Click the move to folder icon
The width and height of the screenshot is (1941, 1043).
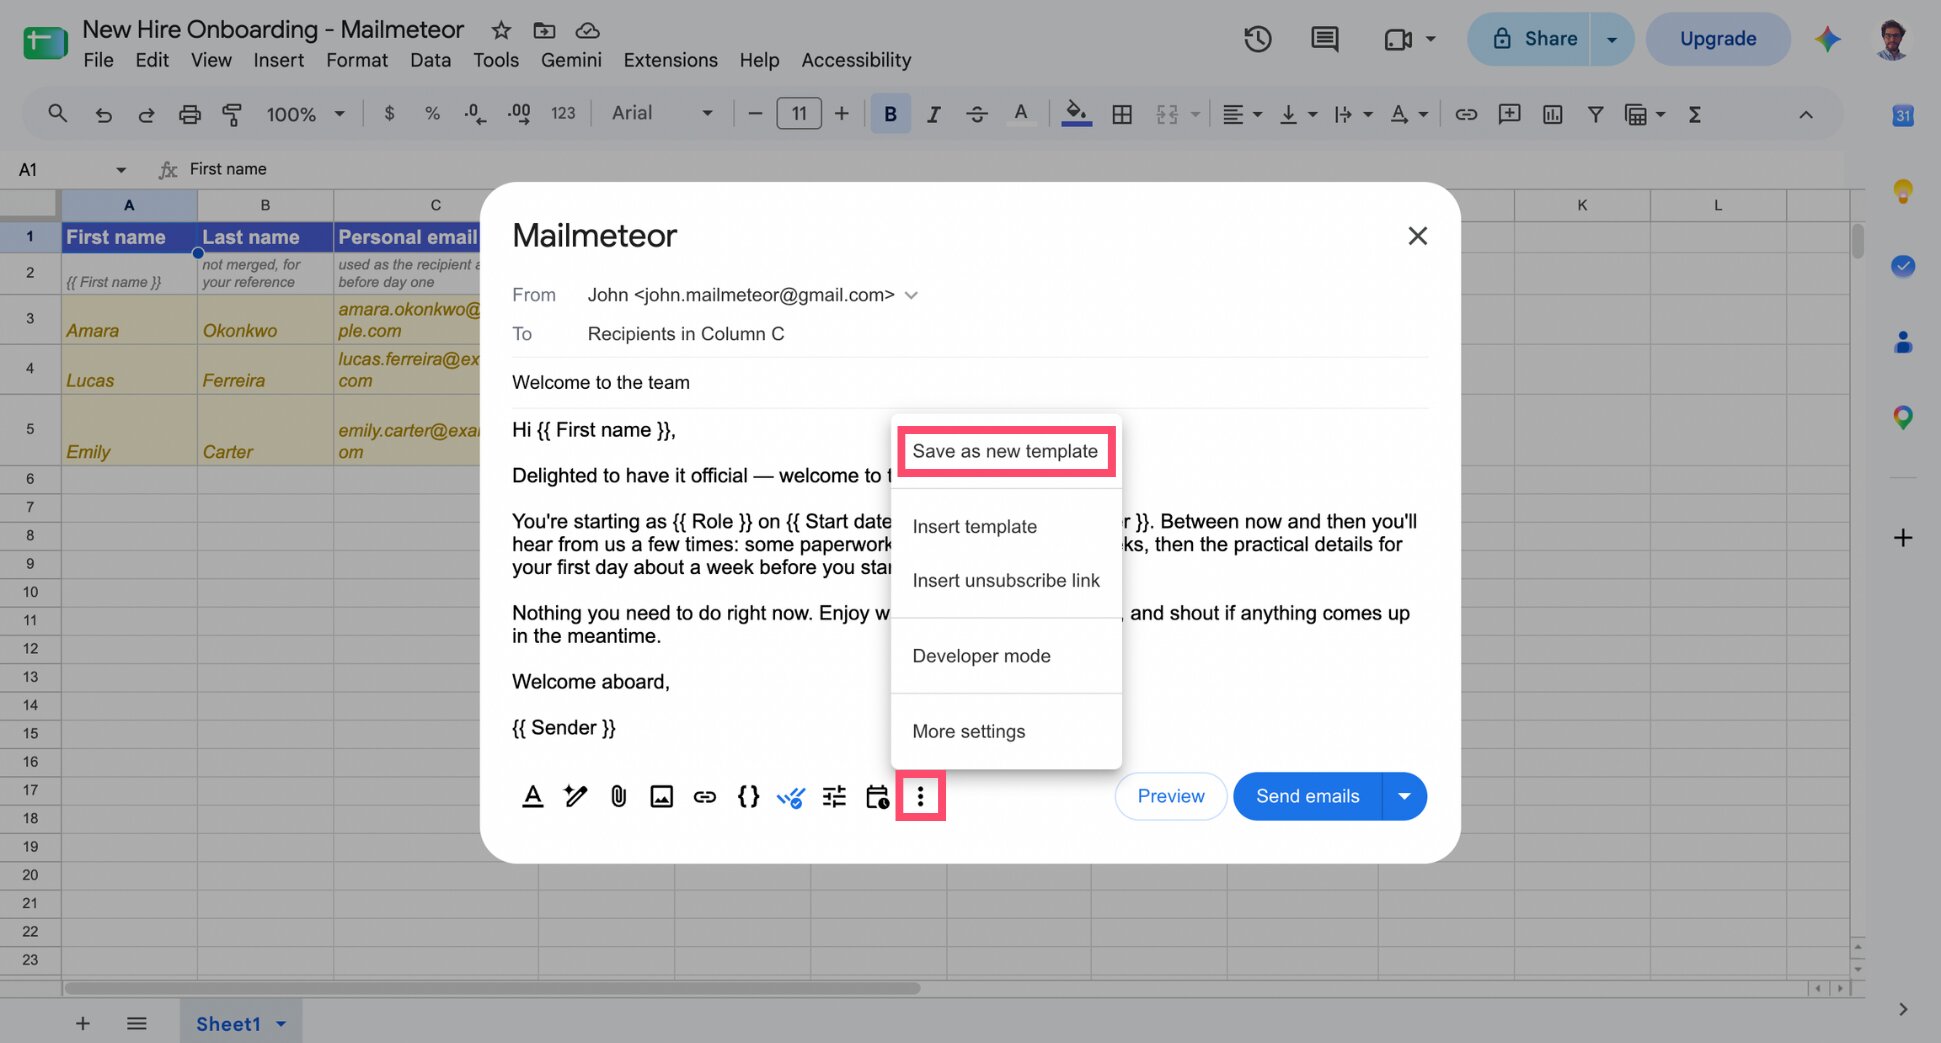tap(544, 30)
